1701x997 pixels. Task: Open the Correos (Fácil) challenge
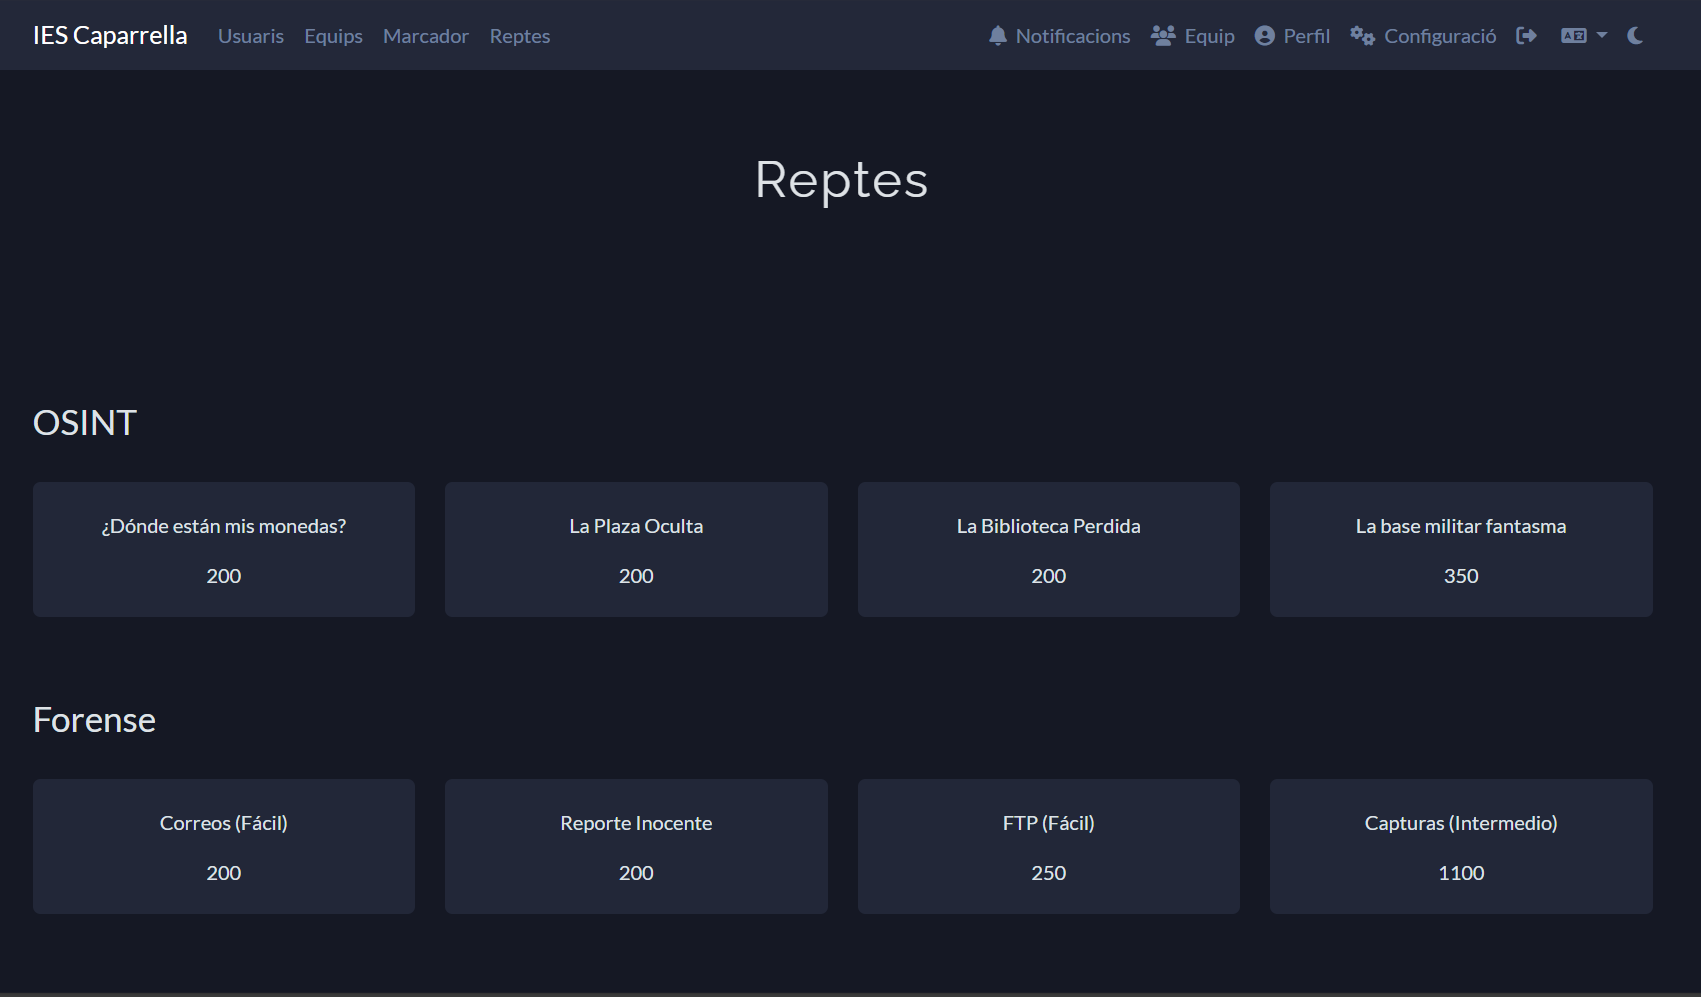click(x=224, y=846)
